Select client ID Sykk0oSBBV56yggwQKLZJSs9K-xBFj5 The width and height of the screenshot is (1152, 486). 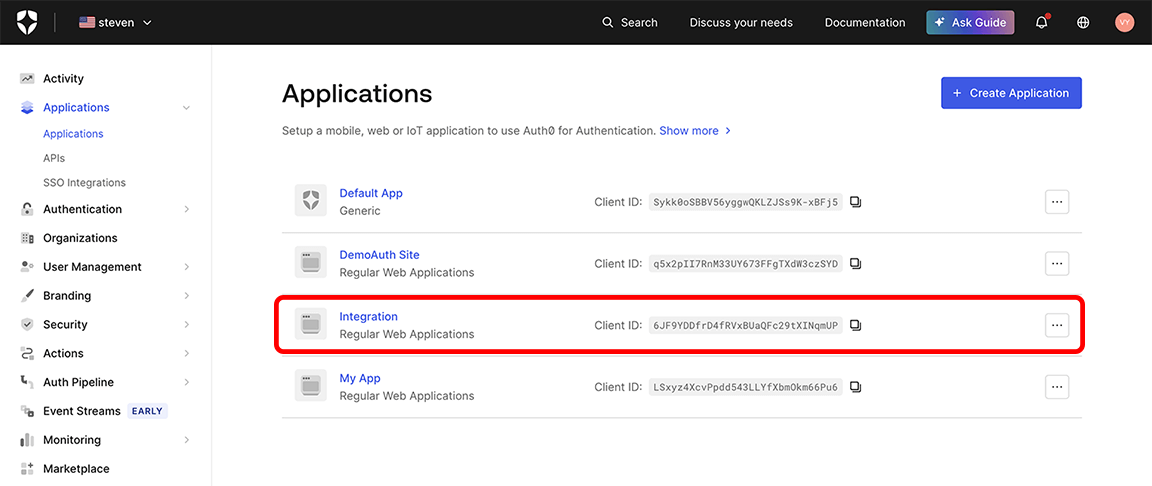tap(745, 202)
